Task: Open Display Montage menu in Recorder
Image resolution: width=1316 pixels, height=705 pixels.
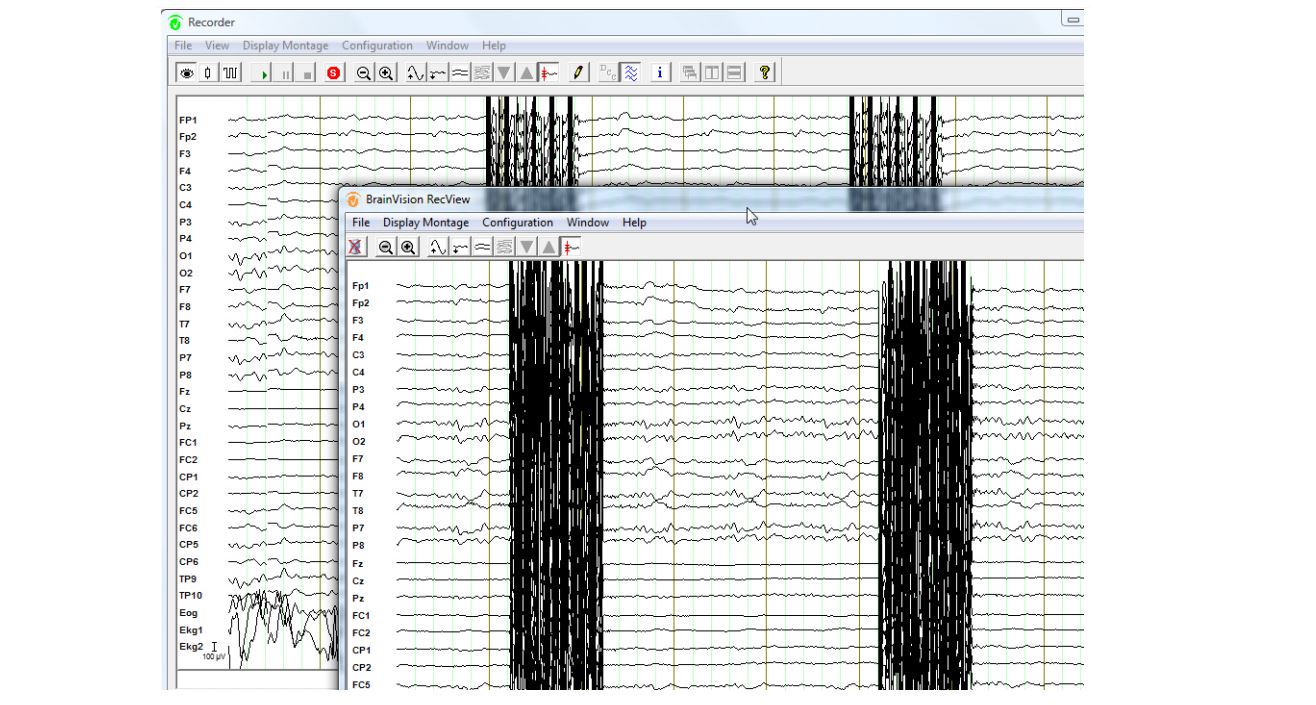Action: [285, 46]
